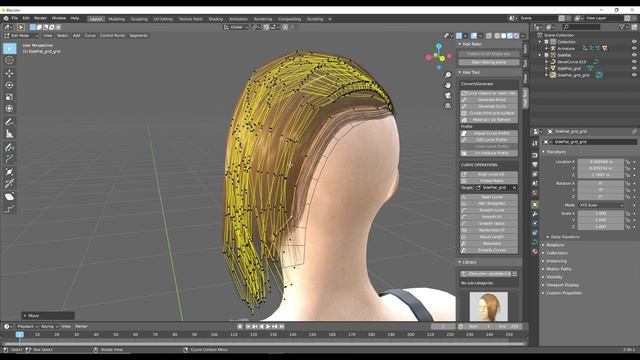Toggle viewport overlays button
Viewport: 640px width, 360px height.
(474, 36)
